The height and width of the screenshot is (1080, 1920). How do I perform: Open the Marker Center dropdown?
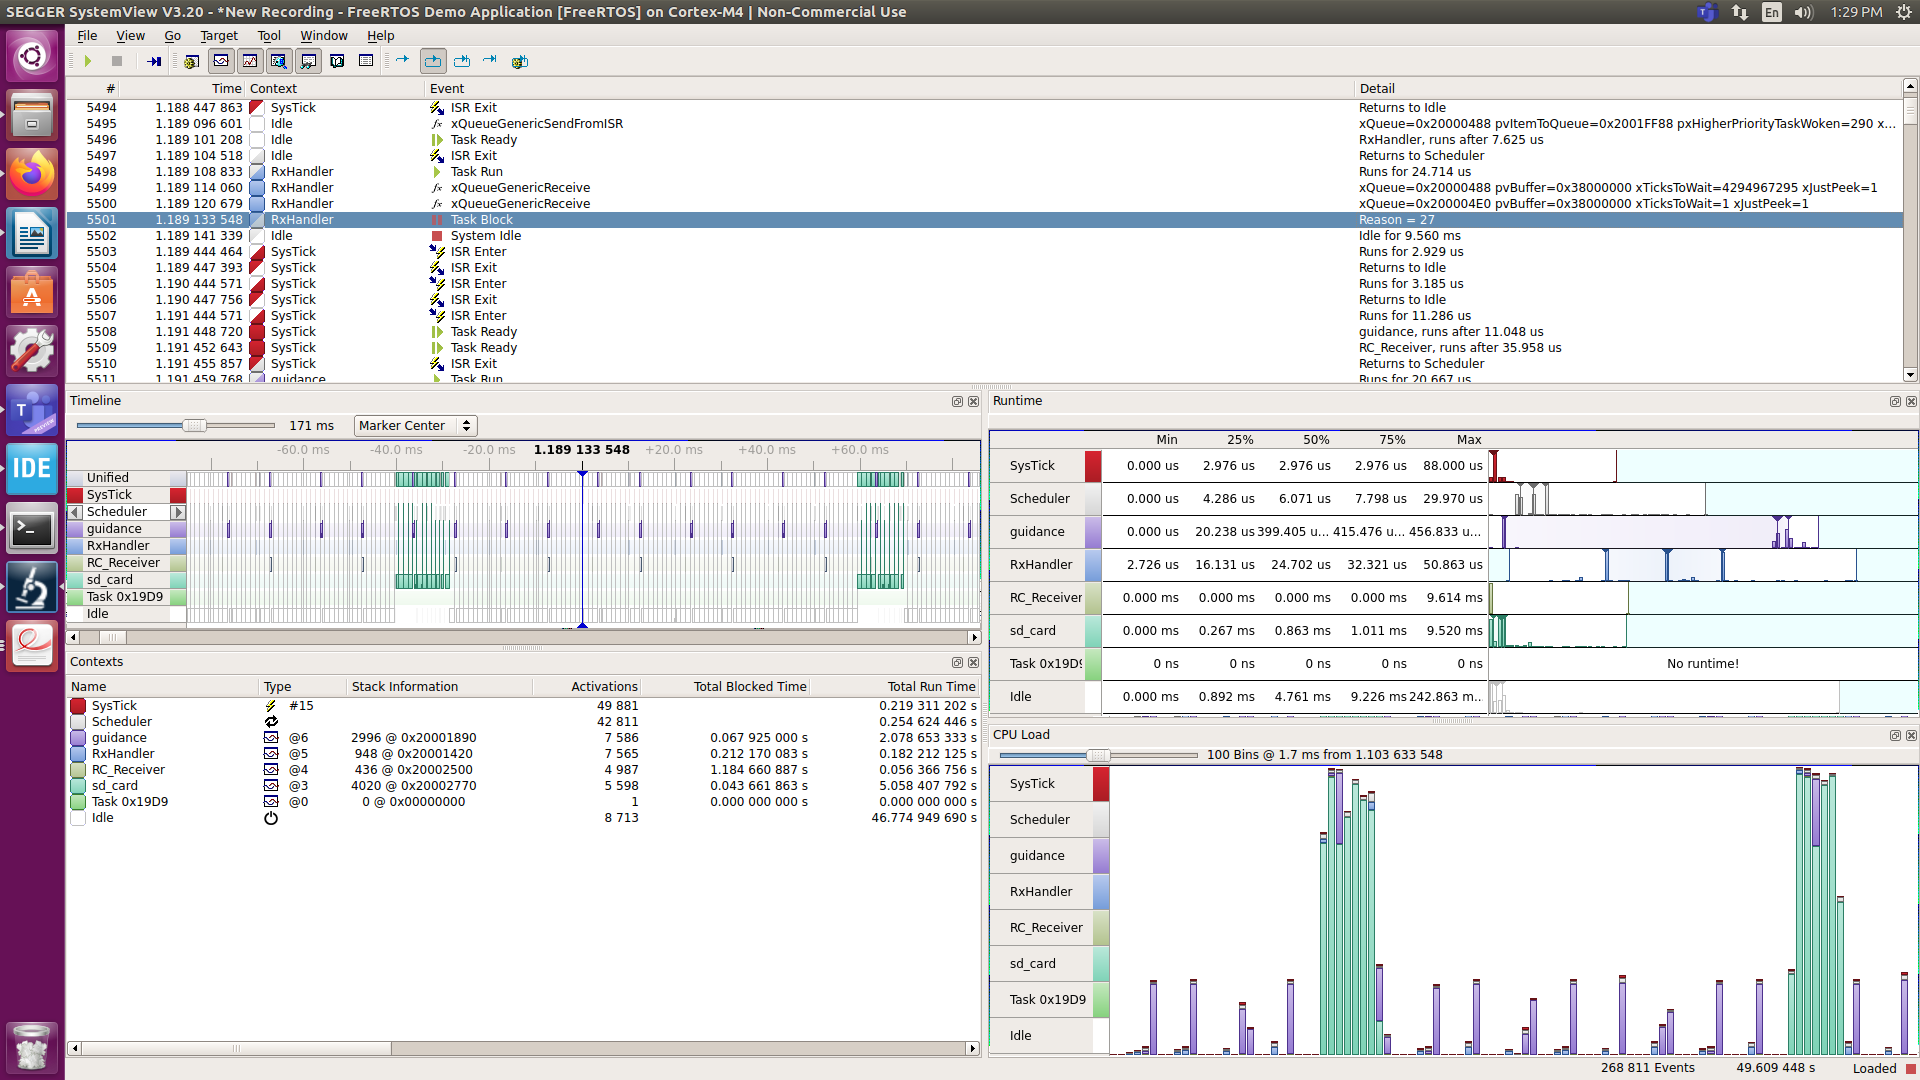click(415, 426)
